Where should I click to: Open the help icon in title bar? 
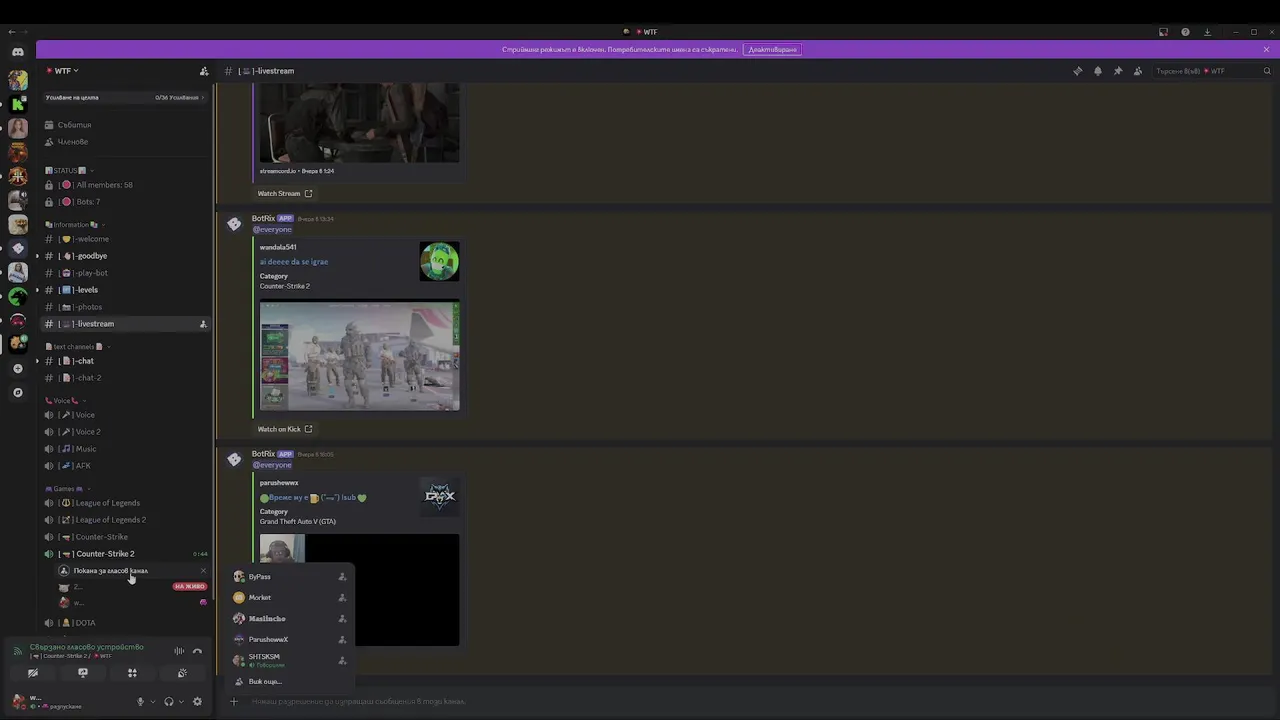1185,32
